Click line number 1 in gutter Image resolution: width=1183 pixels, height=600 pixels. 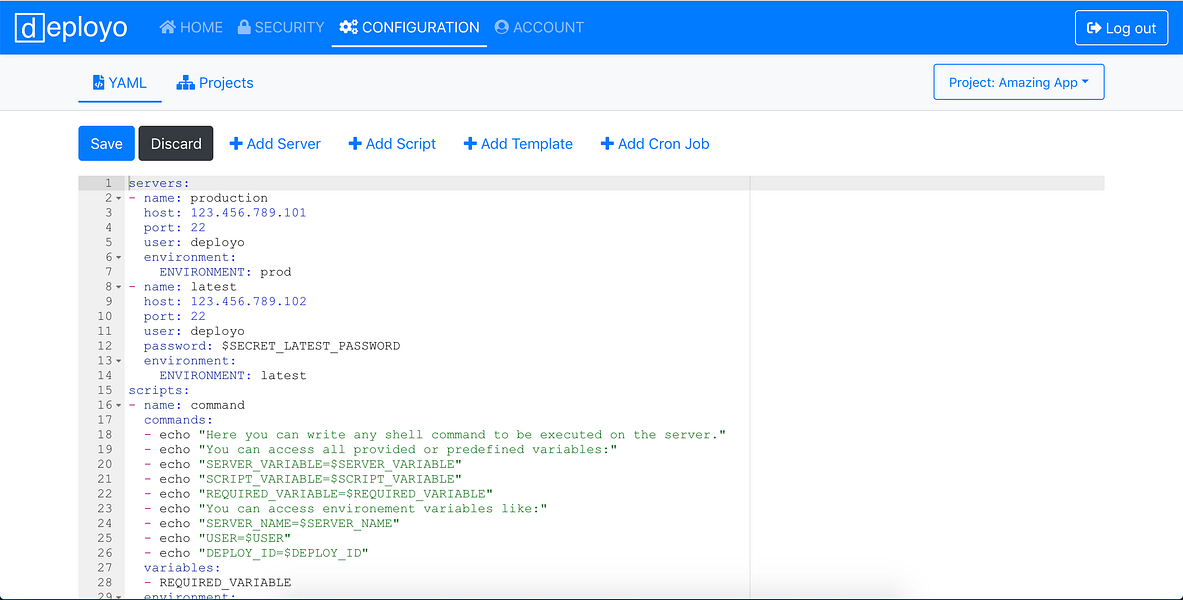(x=108, y=183)
